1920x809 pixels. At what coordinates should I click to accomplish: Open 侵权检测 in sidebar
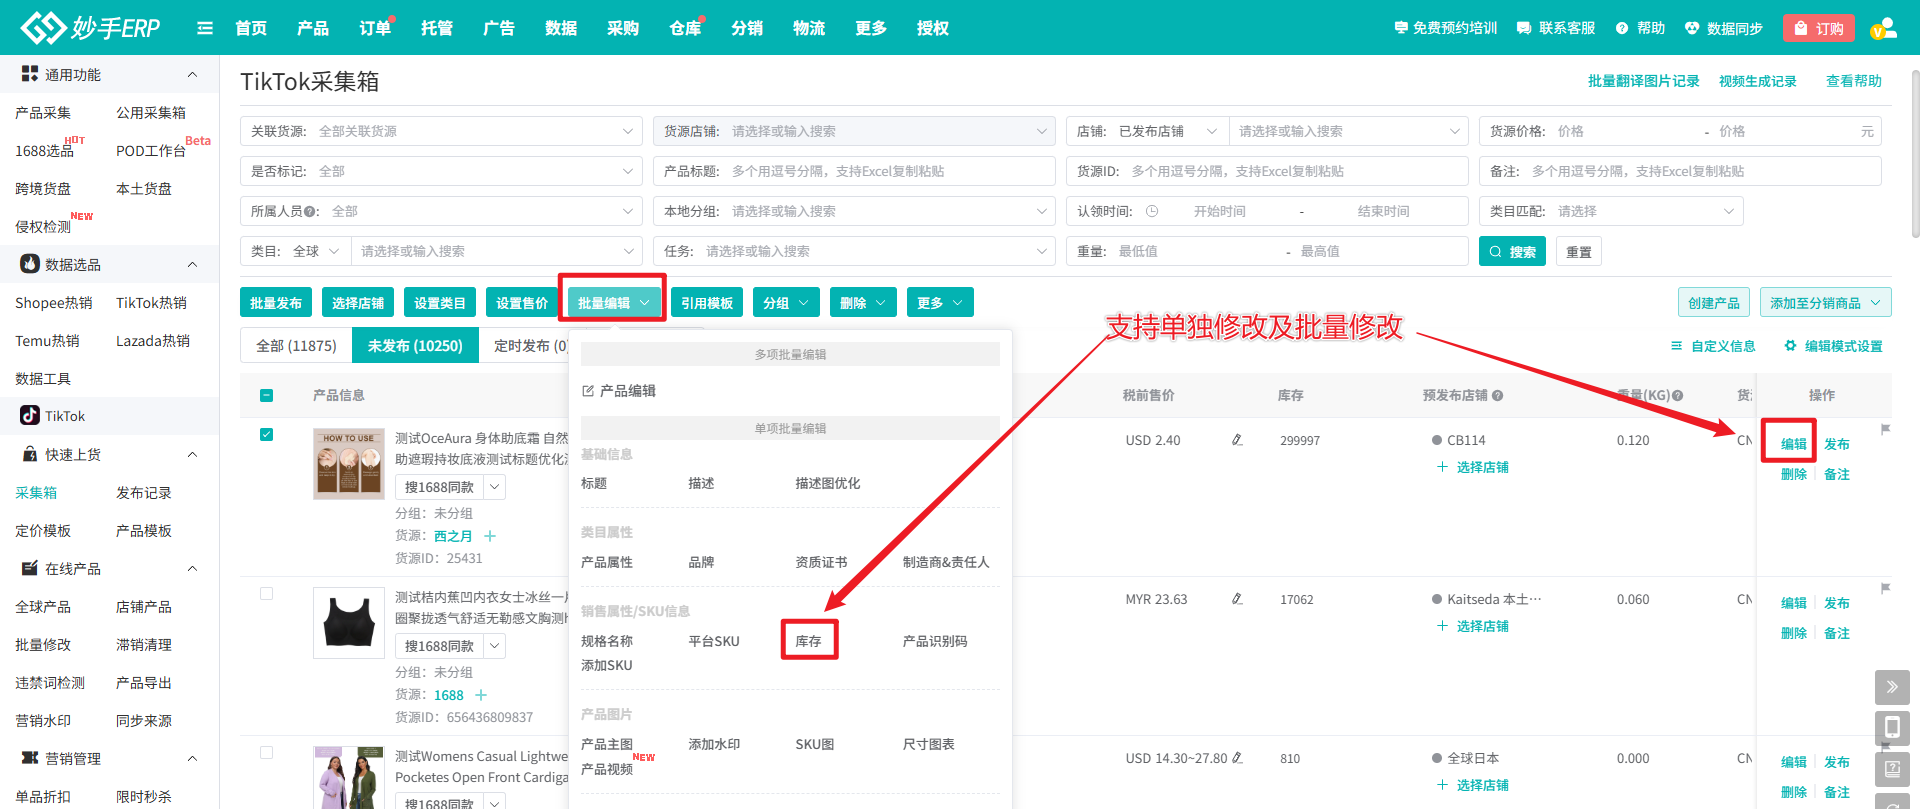43,227
